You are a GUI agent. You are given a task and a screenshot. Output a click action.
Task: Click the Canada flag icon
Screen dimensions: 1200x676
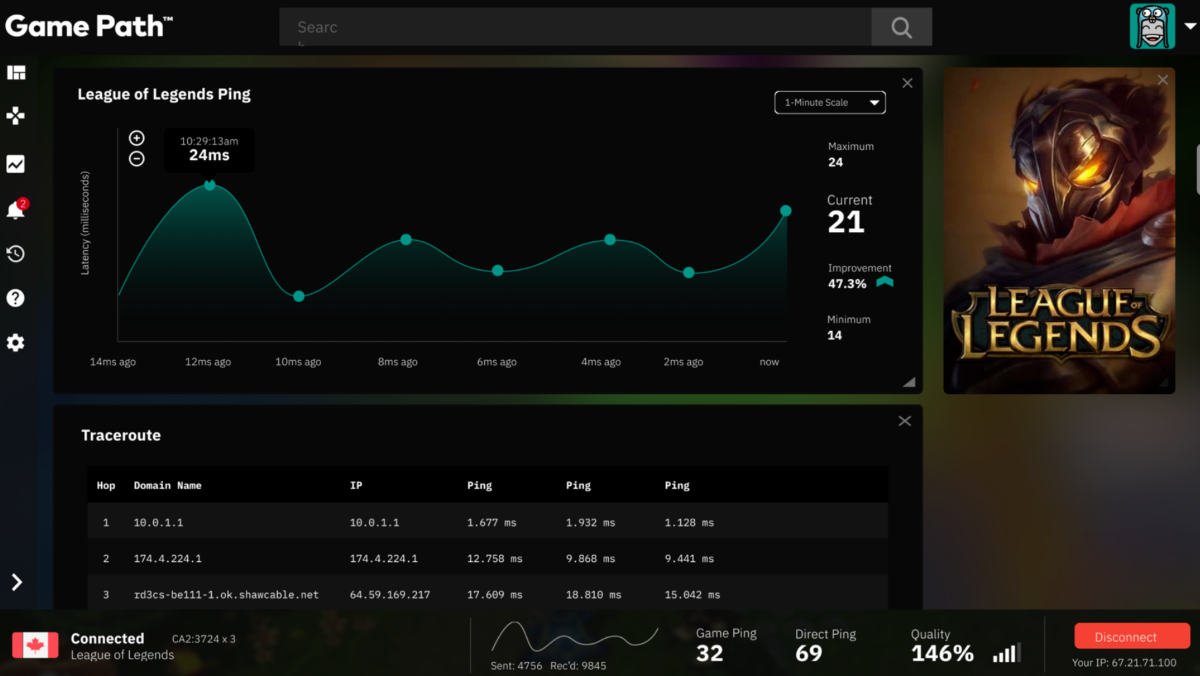point(35,645)
